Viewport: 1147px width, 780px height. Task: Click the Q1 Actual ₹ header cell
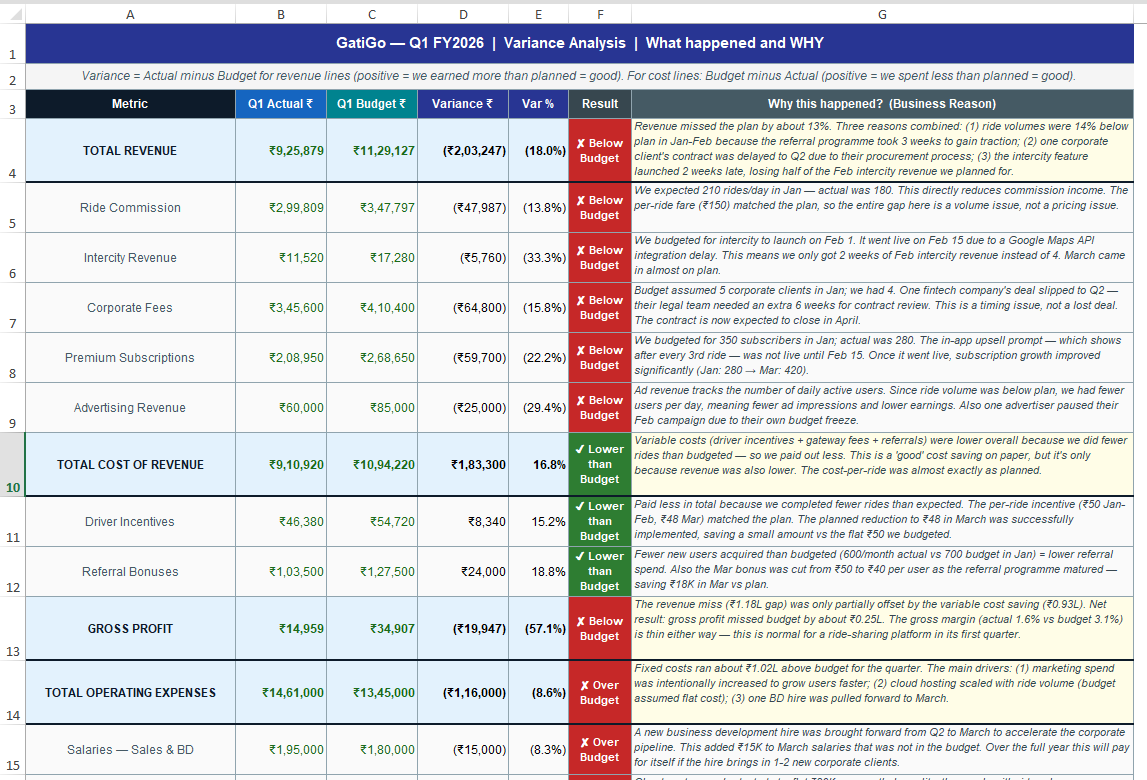[x=280, y=104]
